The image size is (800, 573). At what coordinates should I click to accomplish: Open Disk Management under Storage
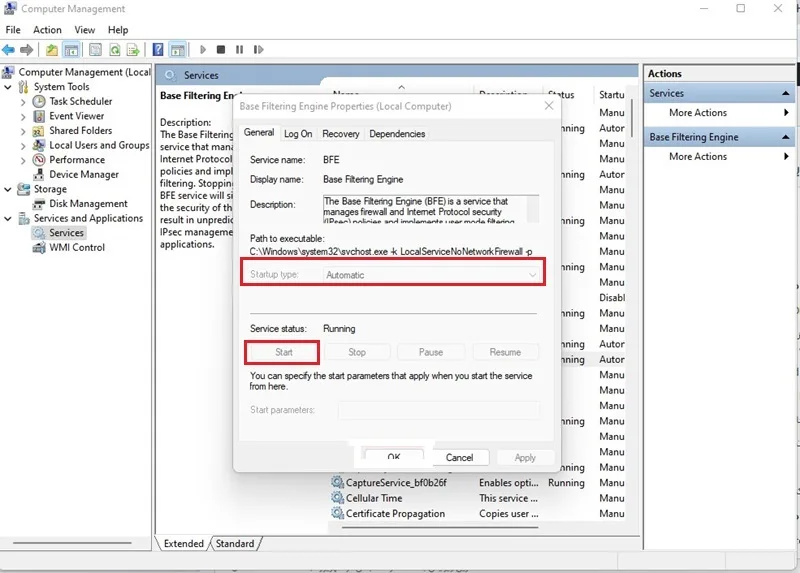(88, 204)
